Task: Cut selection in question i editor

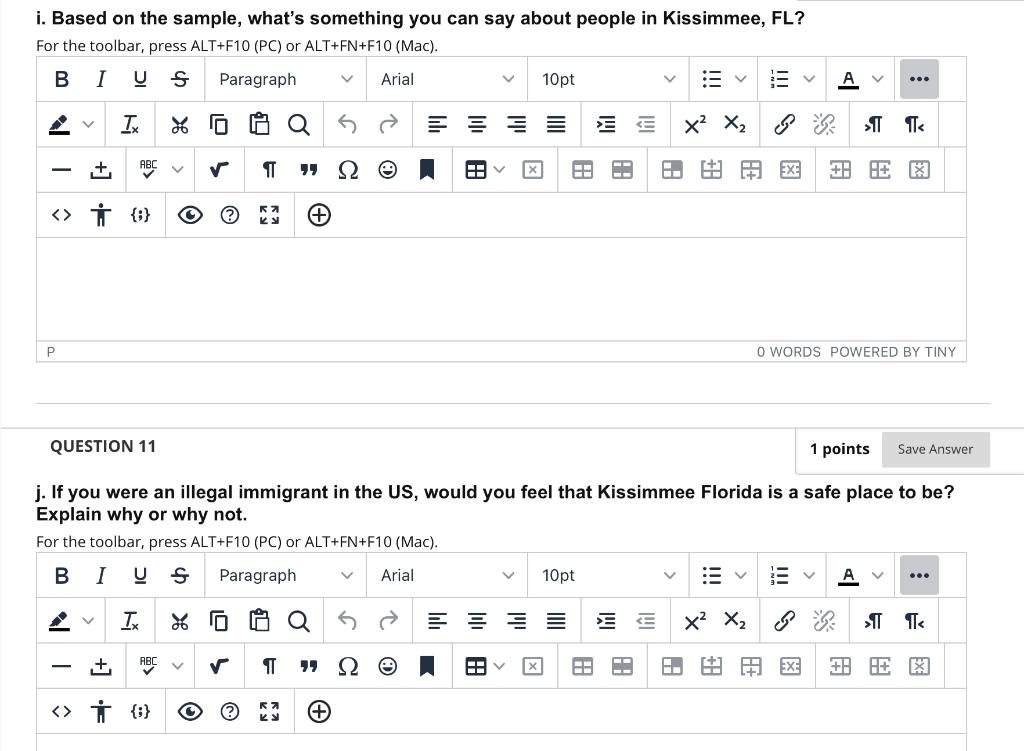Action: tap(180, 124)
